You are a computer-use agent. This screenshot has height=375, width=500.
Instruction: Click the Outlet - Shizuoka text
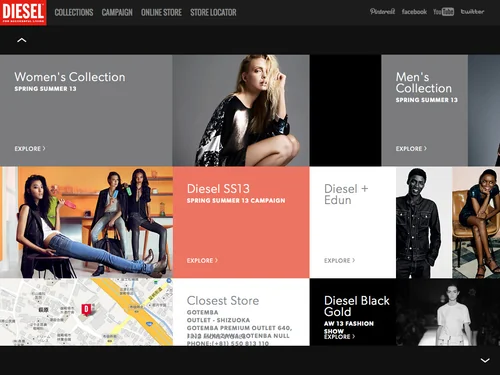click(x=218, y=320)
